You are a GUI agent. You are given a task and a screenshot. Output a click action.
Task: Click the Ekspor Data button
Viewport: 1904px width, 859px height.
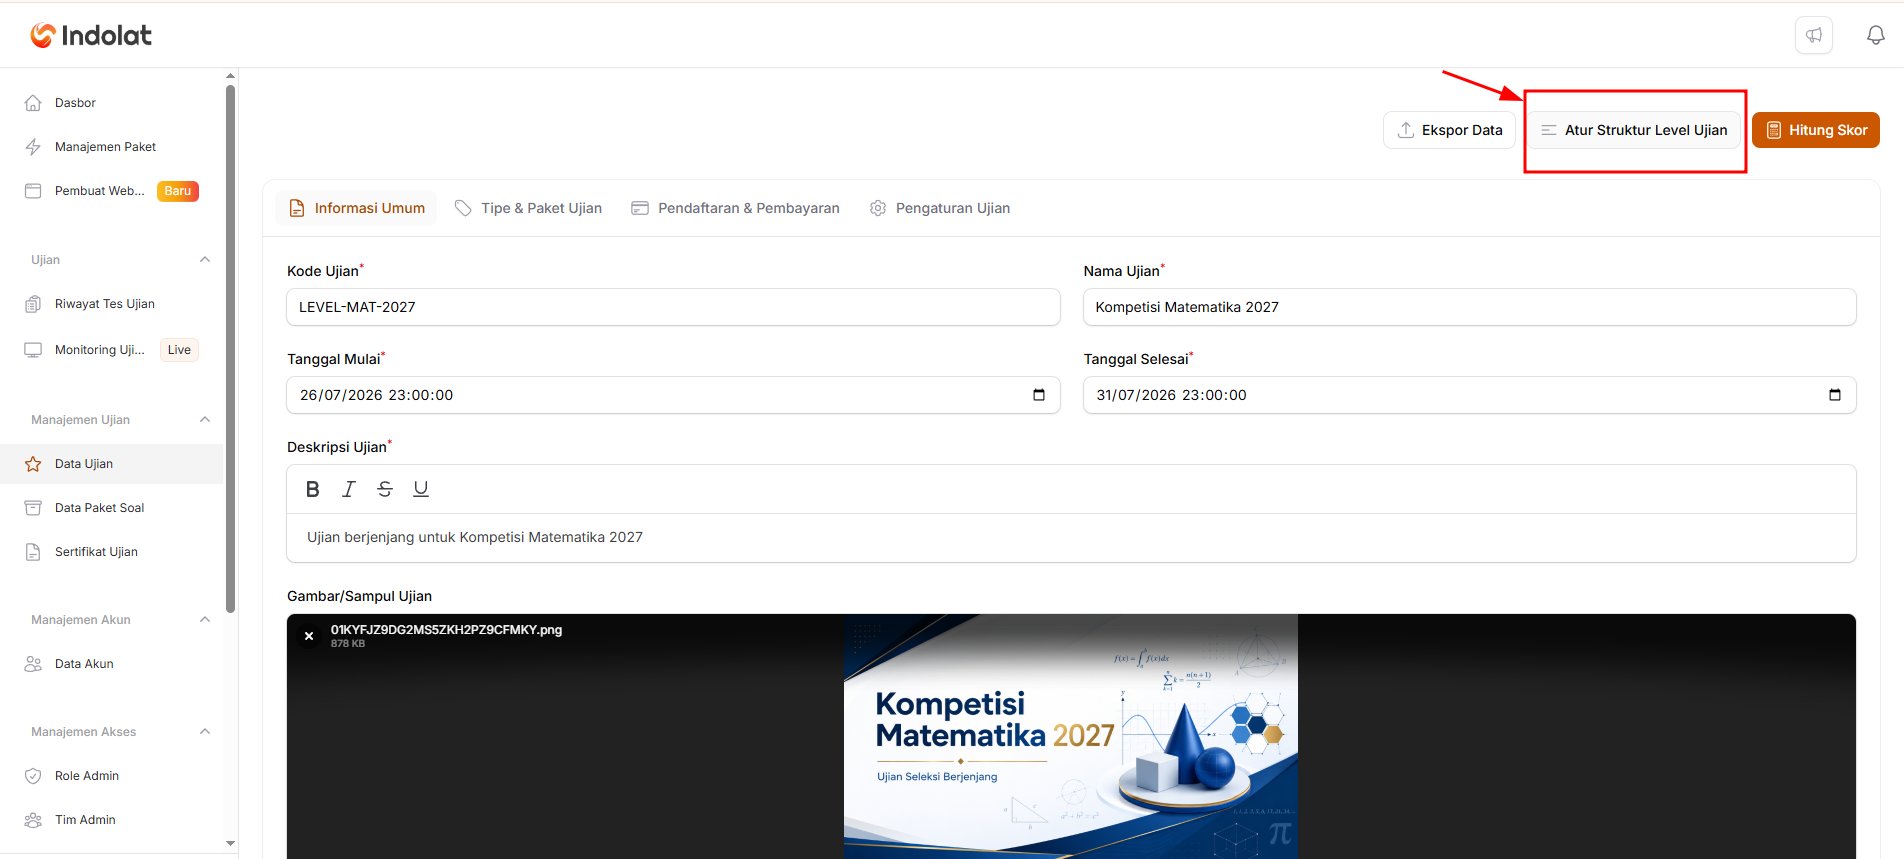(1450, 130)
